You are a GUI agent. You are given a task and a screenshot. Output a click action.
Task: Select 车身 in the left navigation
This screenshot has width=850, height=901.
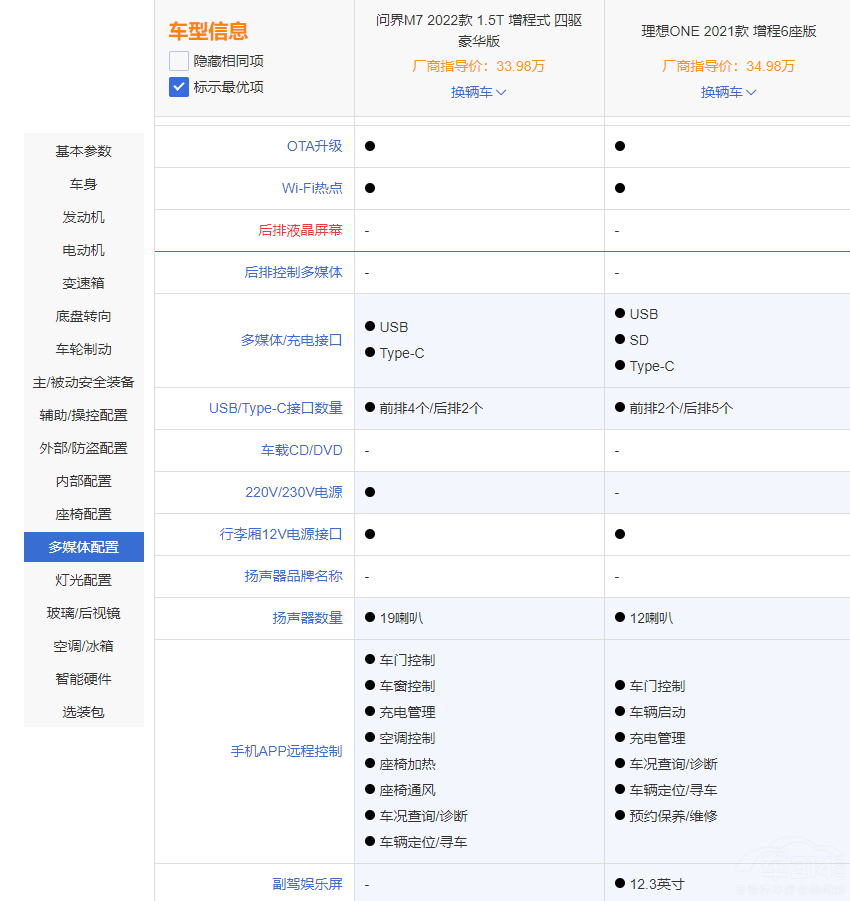84,184
